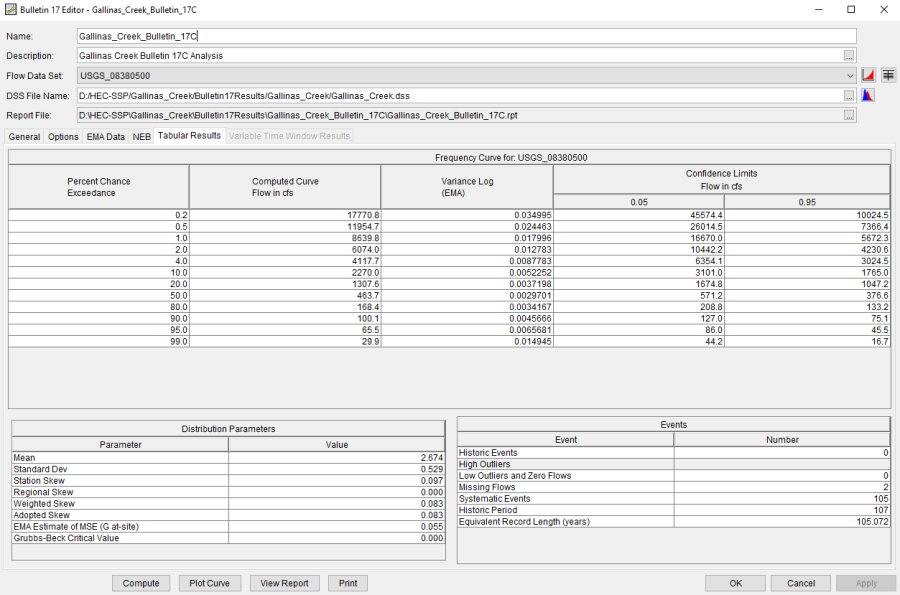Viewport: 900px width, 595px height.
Task: Click the Description ellipsis button
Action: tap(849, 56)
